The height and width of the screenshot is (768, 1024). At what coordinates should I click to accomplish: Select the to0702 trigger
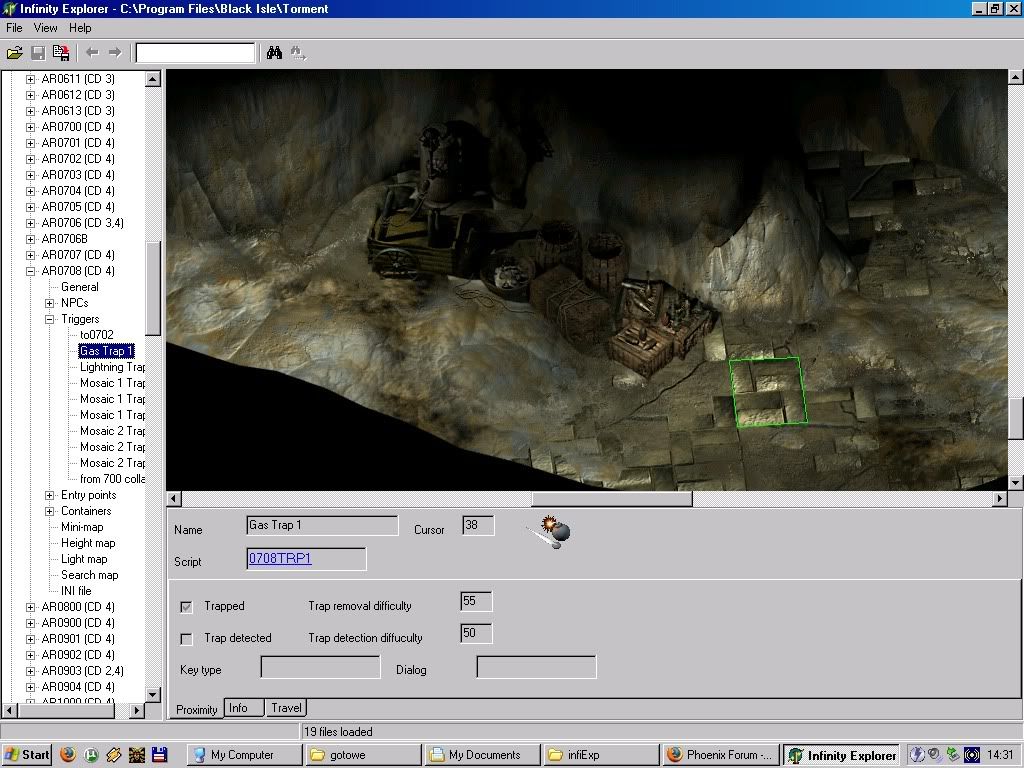pyautogui.click(x=97, y=335)
